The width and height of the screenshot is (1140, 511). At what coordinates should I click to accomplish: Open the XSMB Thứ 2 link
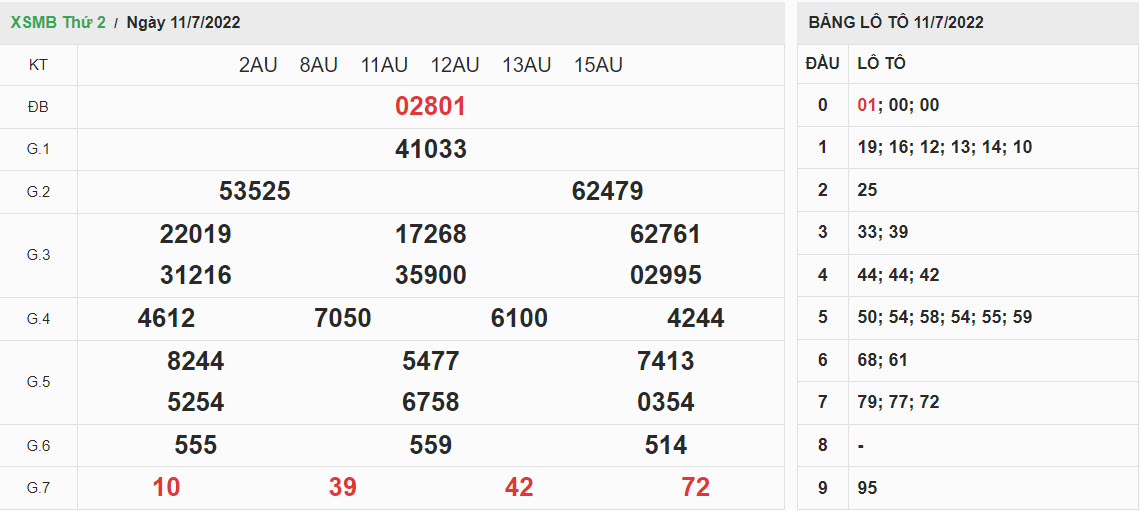(x=58, y=22)
